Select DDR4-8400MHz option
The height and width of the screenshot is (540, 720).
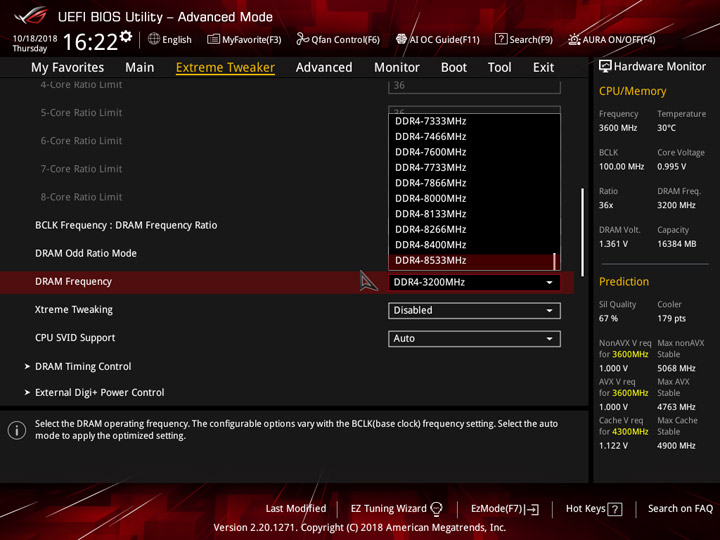tap(474, 245)
